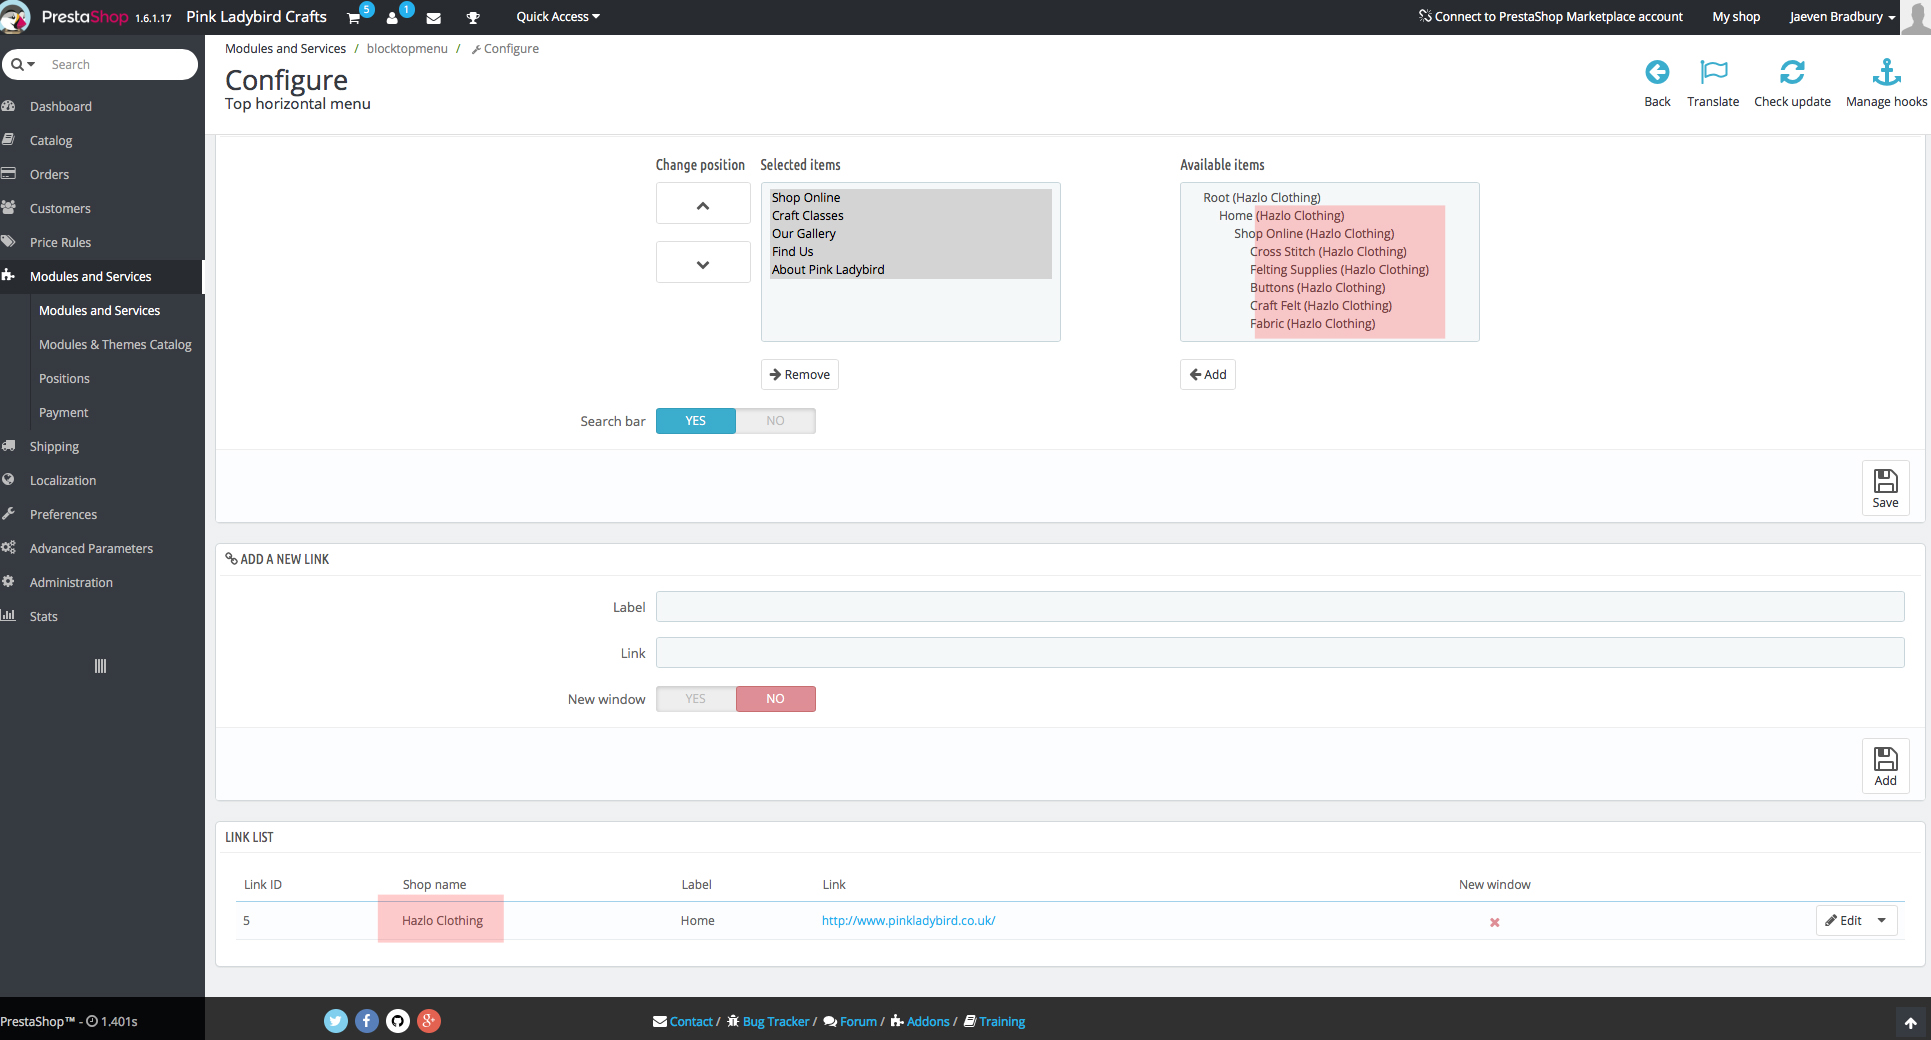1931x1040 pixels.
Task: Open the Twitter icon in footer
Action: (x=336, y=1021)
